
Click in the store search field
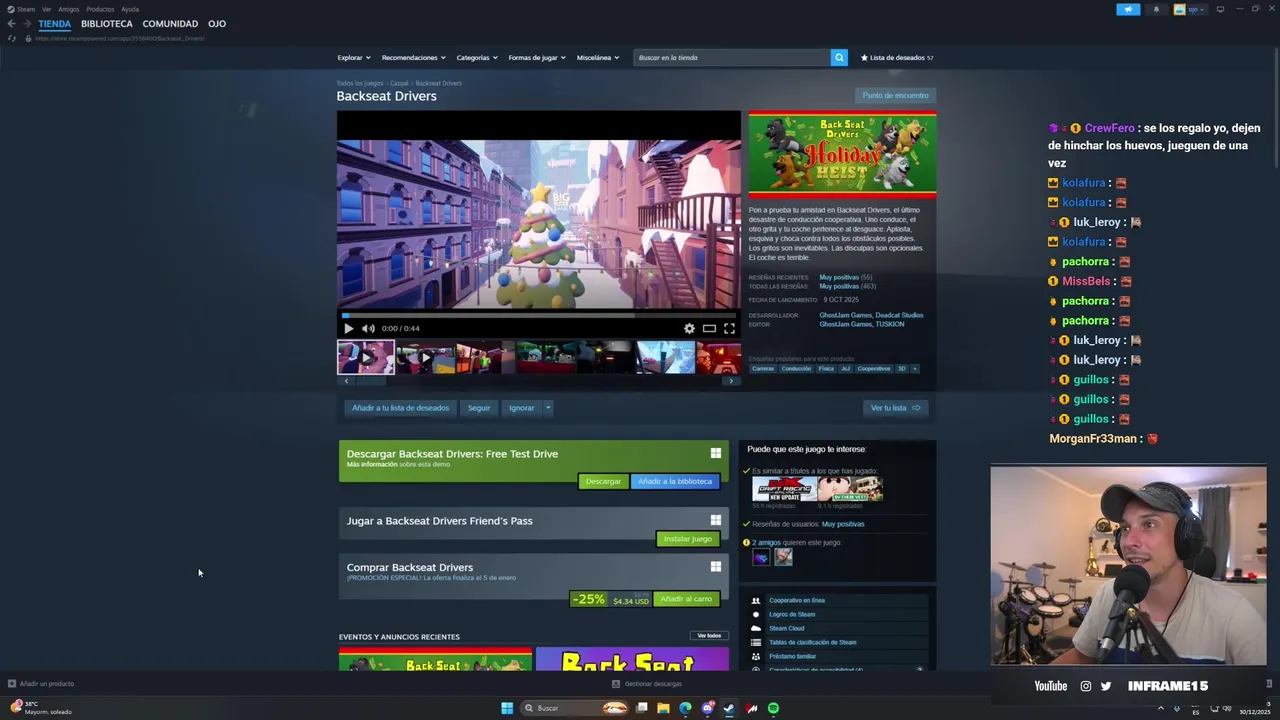click(732, 57)
